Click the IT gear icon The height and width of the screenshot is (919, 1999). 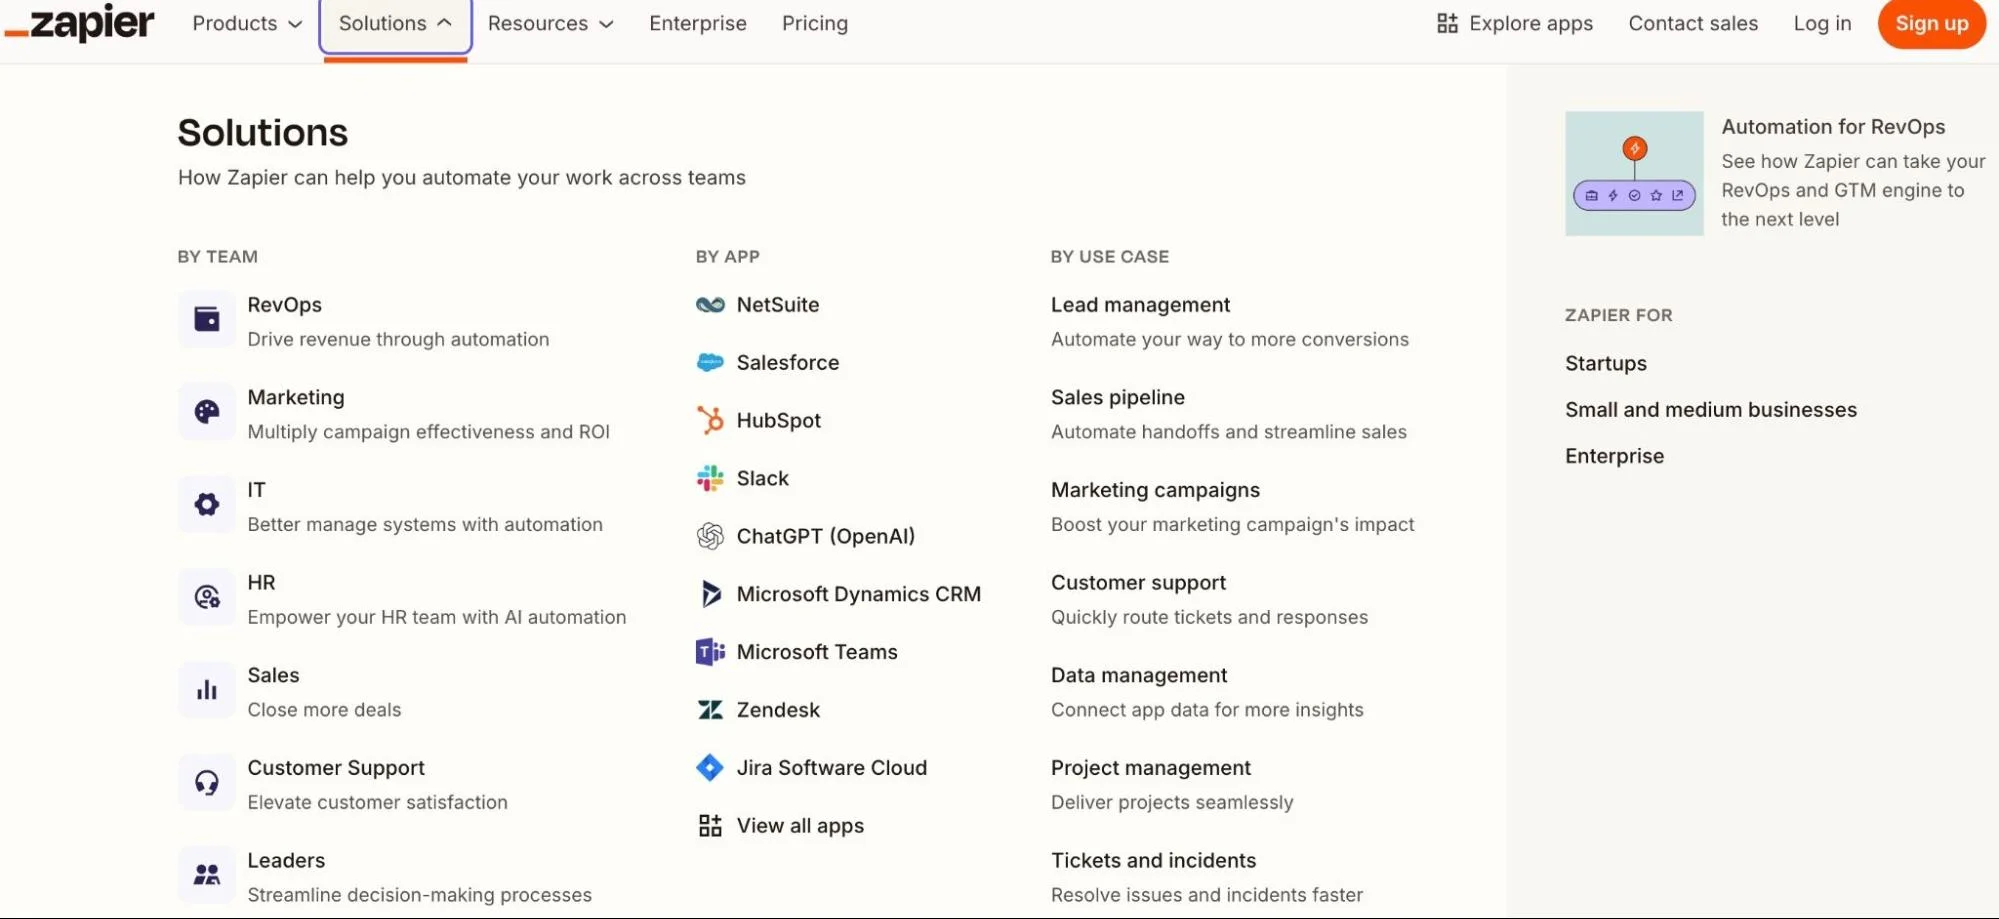click(x=207, y=504)
